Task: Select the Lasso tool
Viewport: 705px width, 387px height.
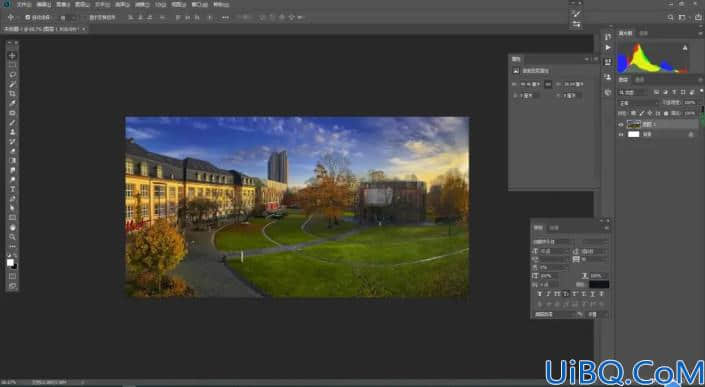Action: click(x=12, y=75)
